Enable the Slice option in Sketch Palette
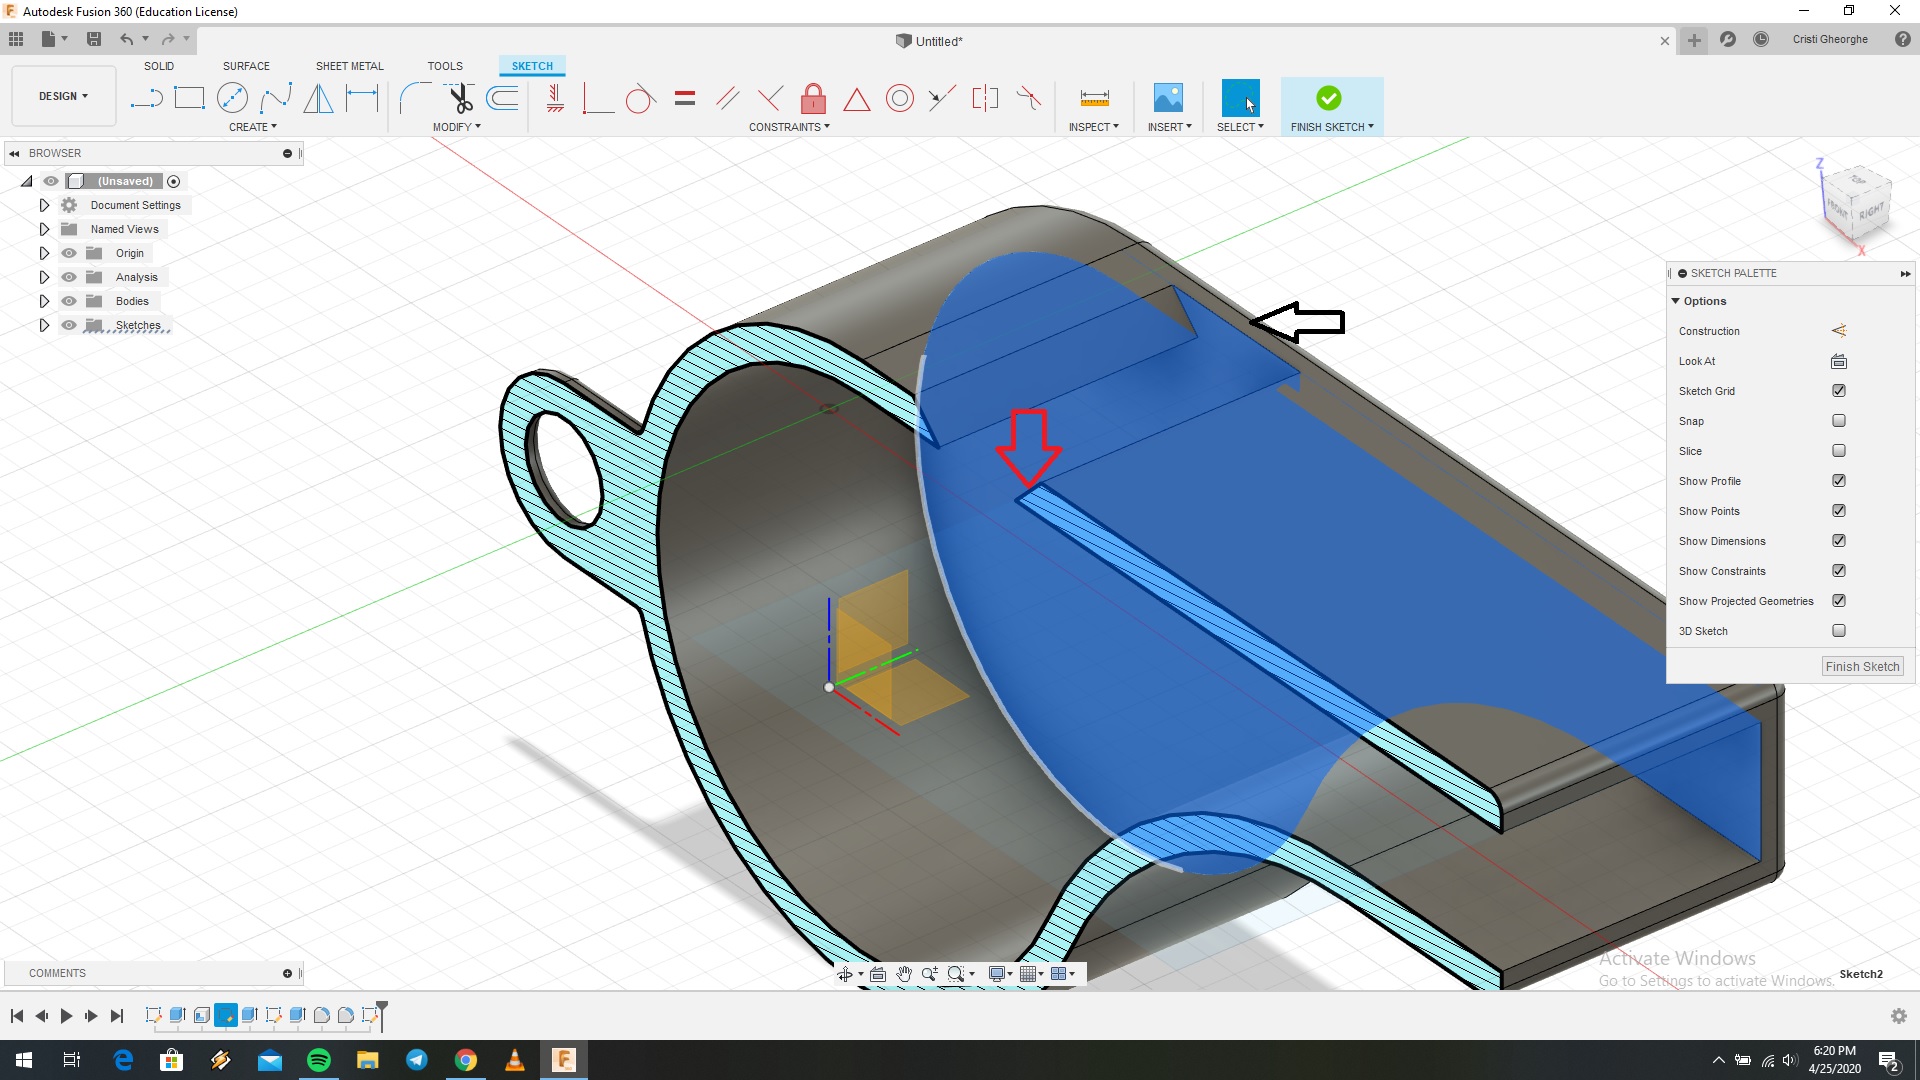The image size is (1920, 1080). coord(1839,450)
